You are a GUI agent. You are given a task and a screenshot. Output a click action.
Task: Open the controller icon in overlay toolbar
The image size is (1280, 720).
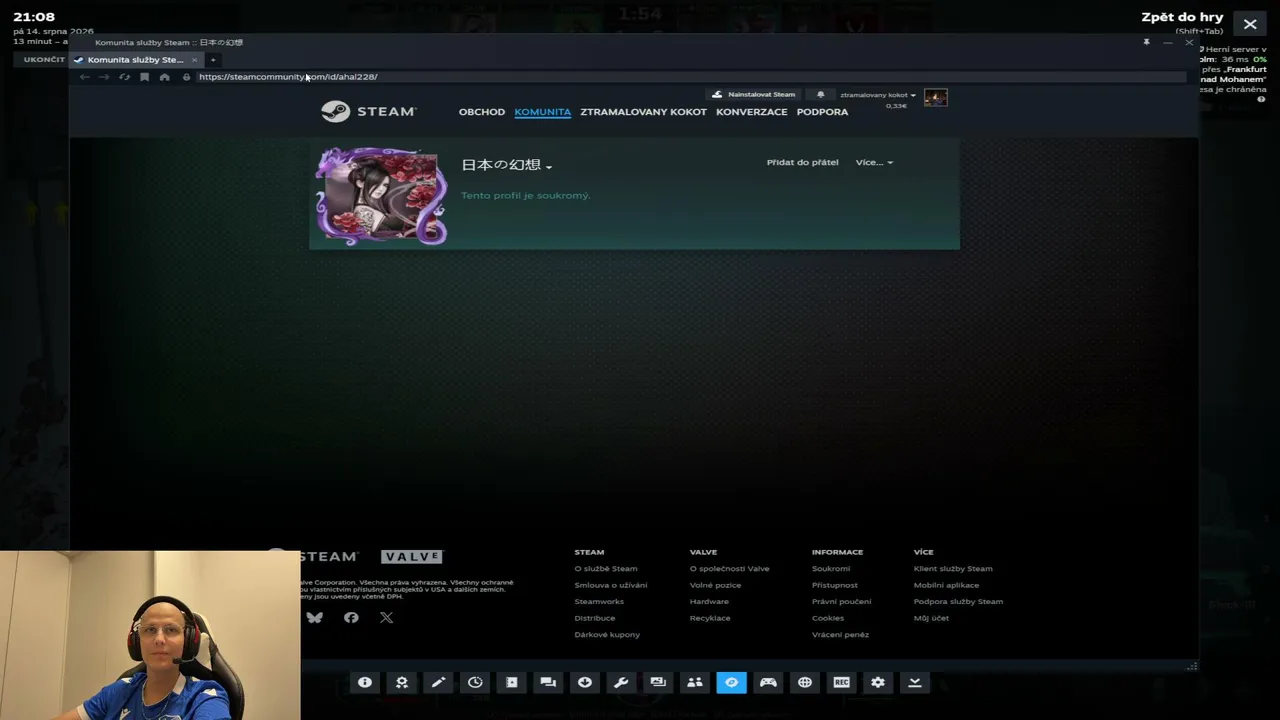tap(768, 682)
